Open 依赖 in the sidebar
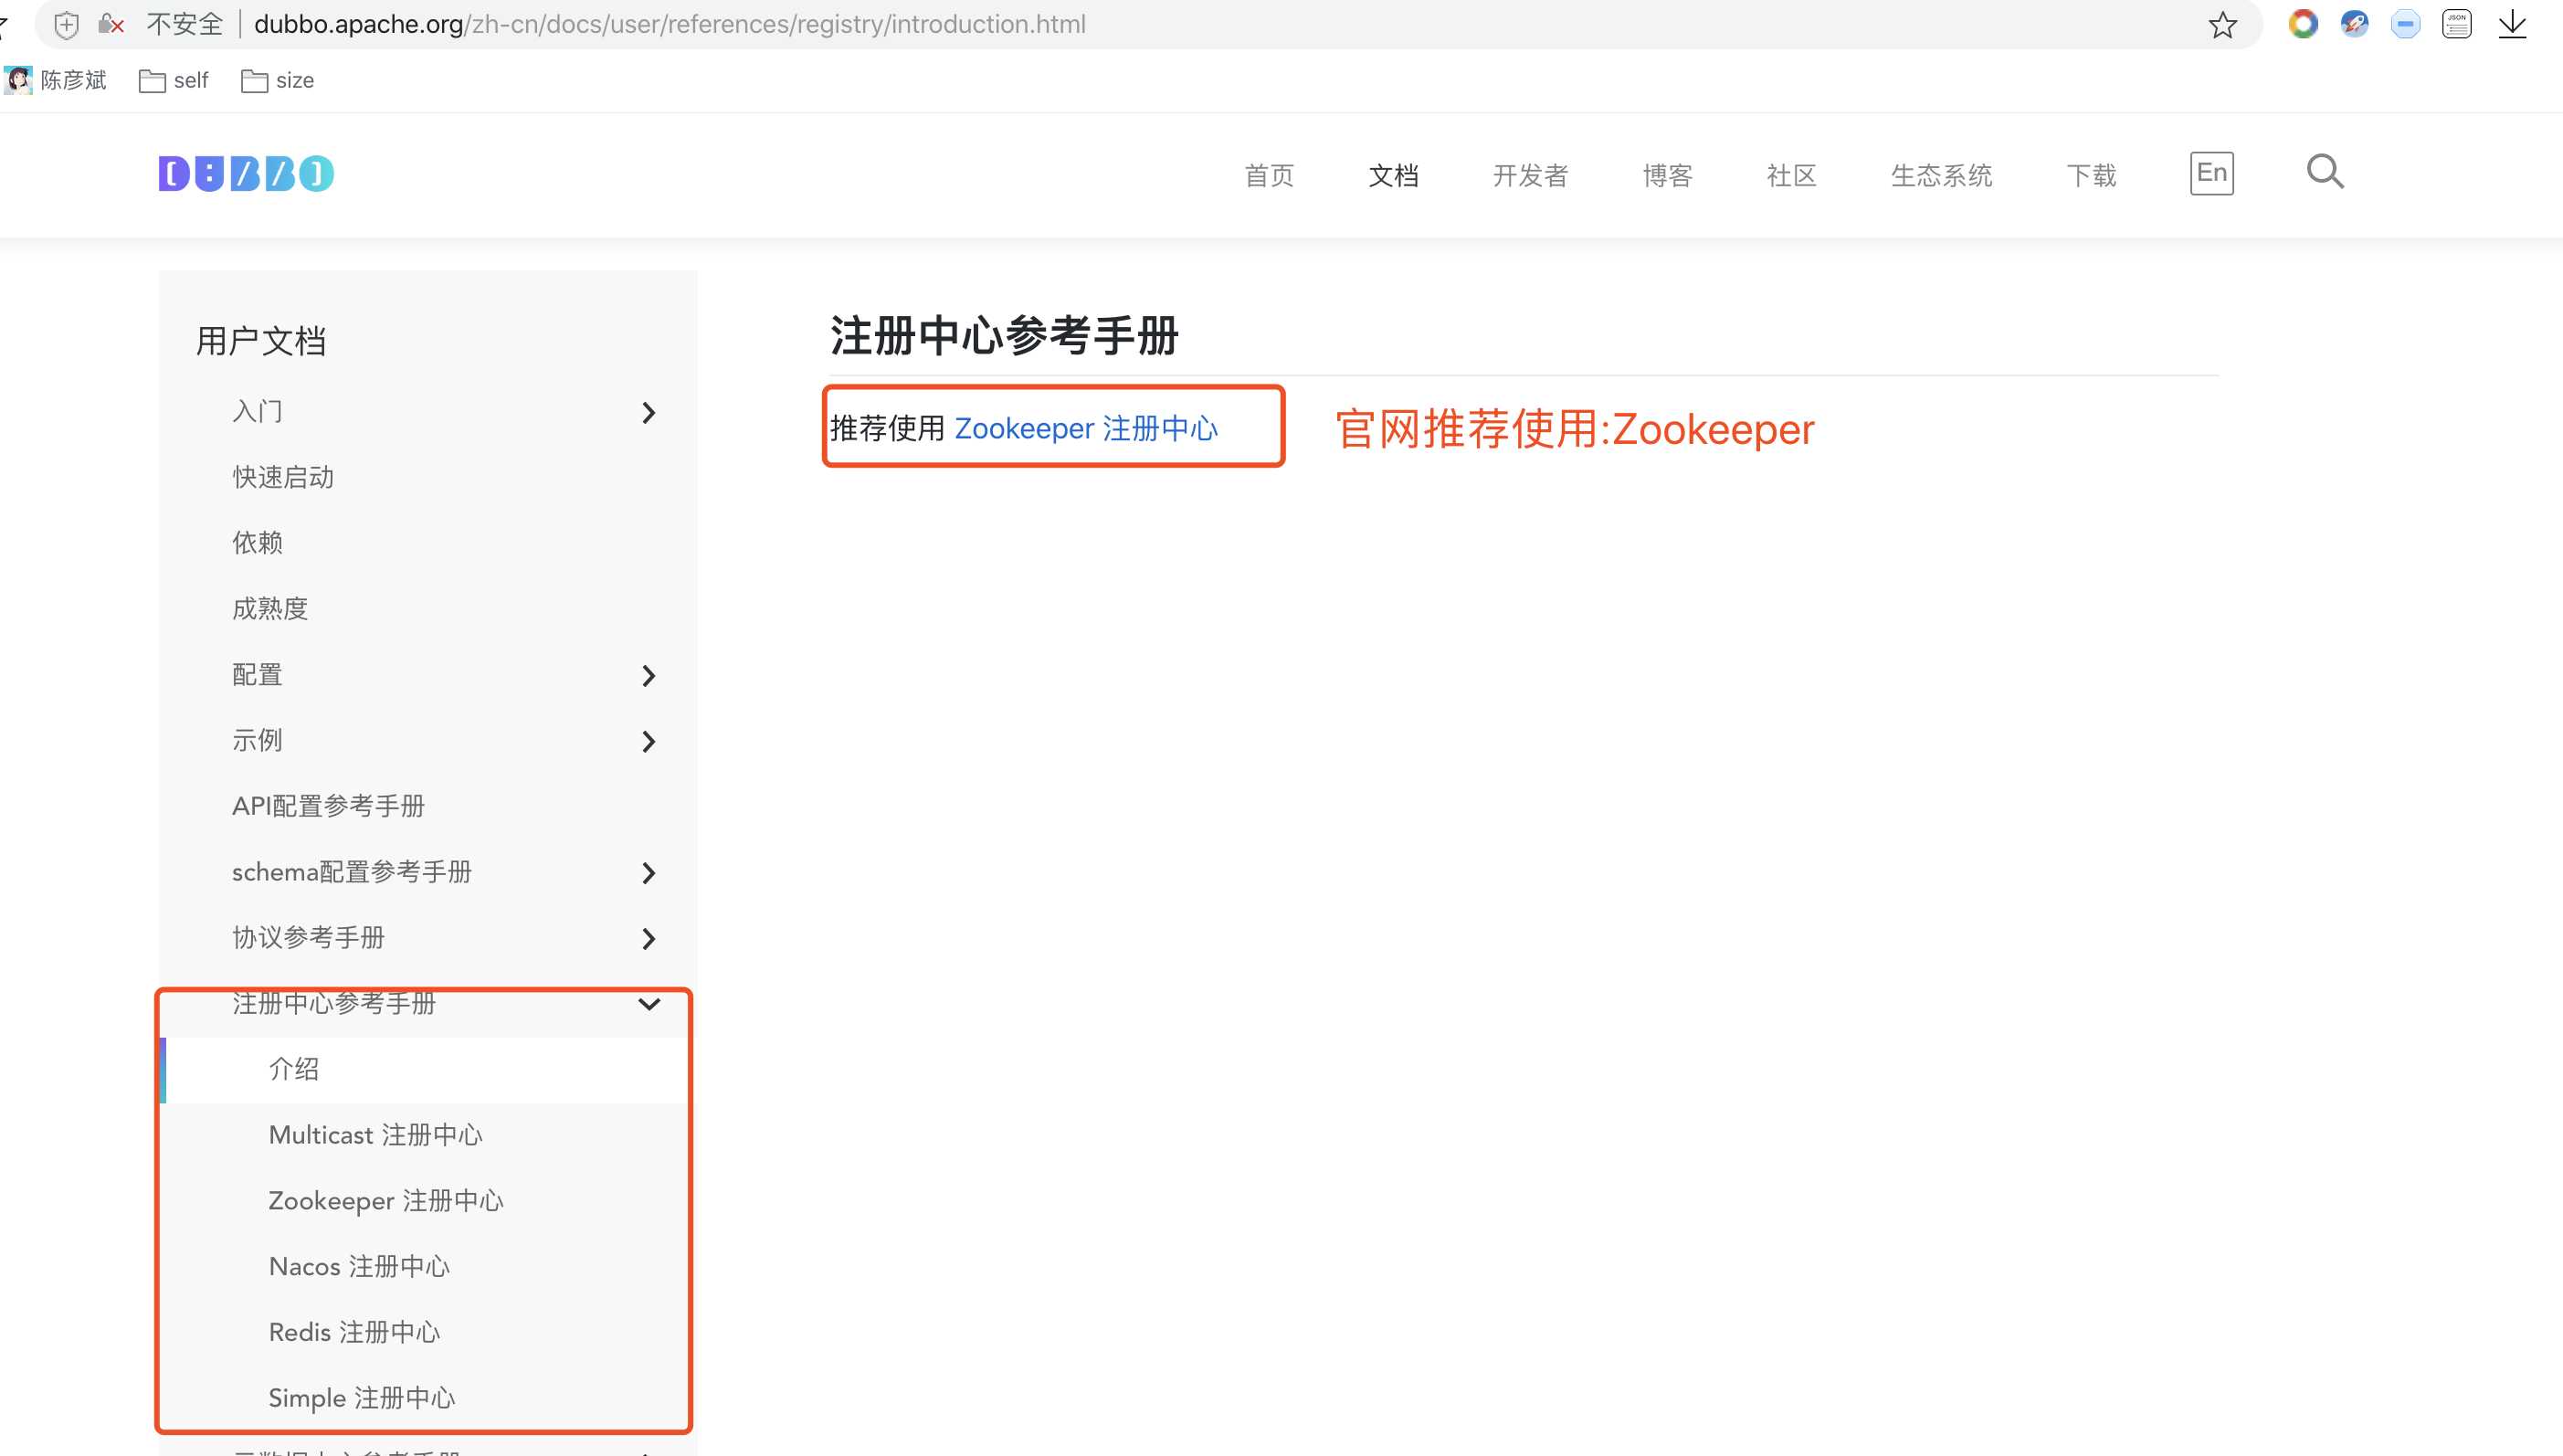2563x1456 pixels. click(257, 542)
